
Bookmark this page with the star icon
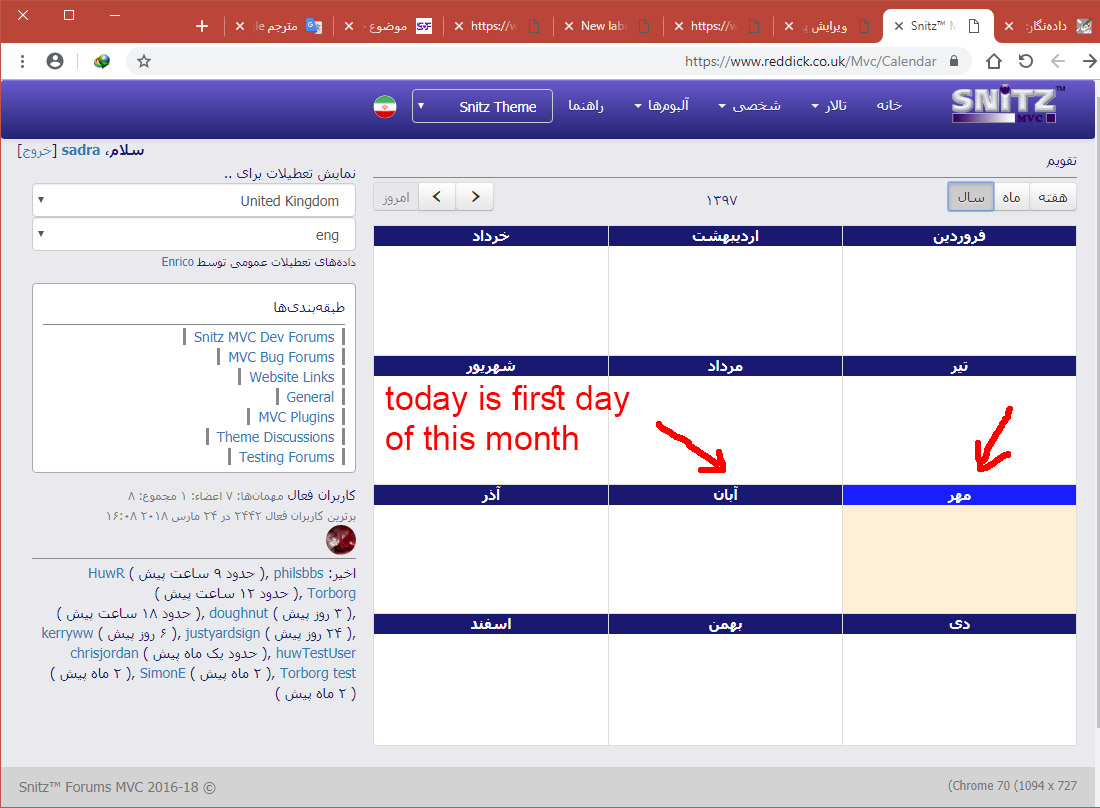tap(144, 61)
